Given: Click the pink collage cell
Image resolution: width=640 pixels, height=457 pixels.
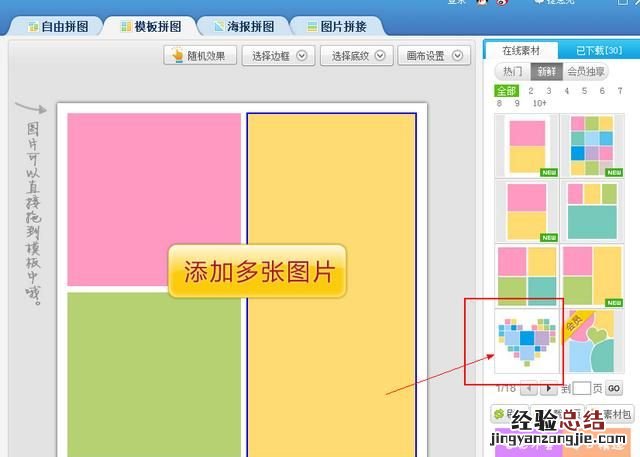Looking at the screenshot, I should click(x=154, y=199).
